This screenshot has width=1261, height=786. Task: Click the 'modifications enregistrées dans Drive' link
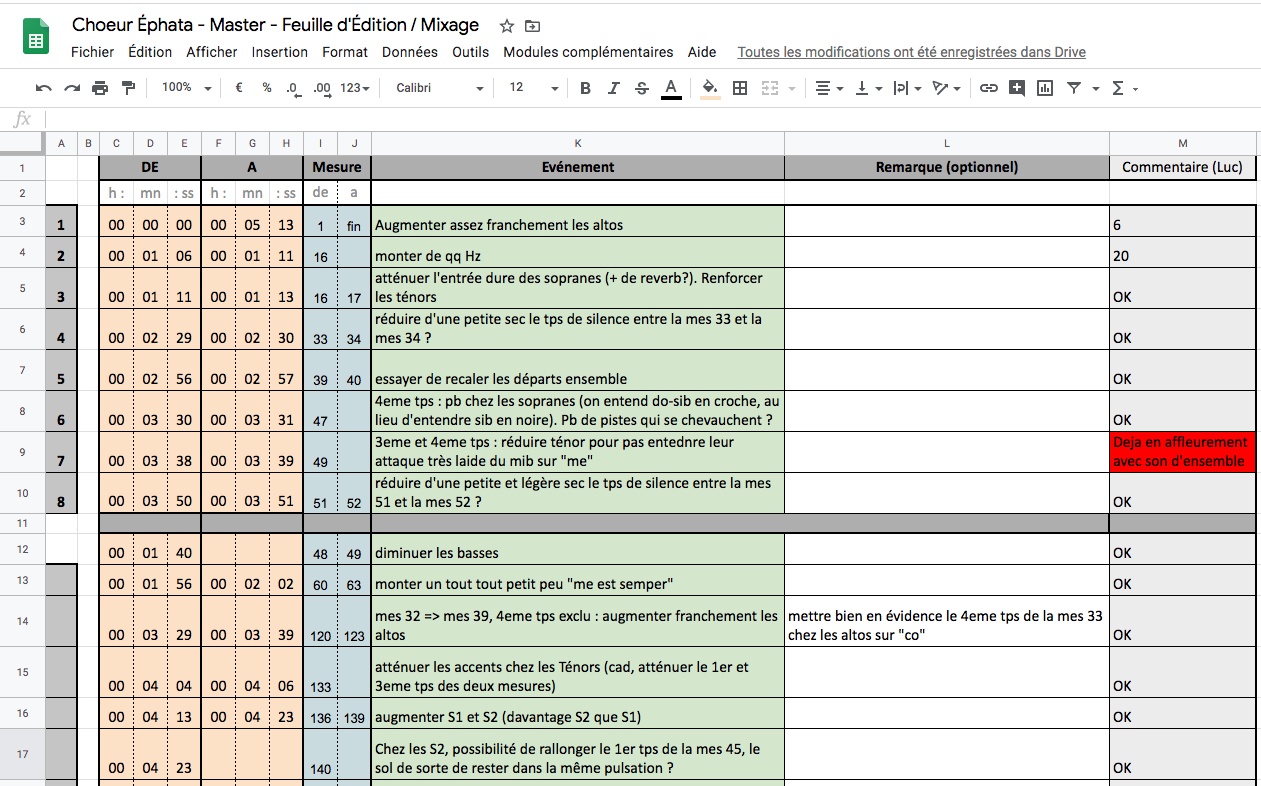coord(911,52)
